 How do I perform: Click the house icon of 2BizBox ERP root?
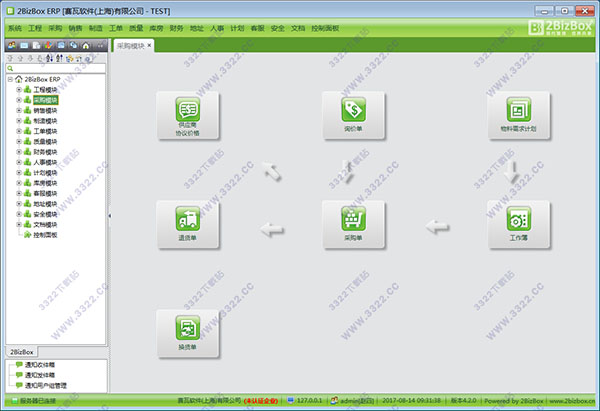point(19,79)
